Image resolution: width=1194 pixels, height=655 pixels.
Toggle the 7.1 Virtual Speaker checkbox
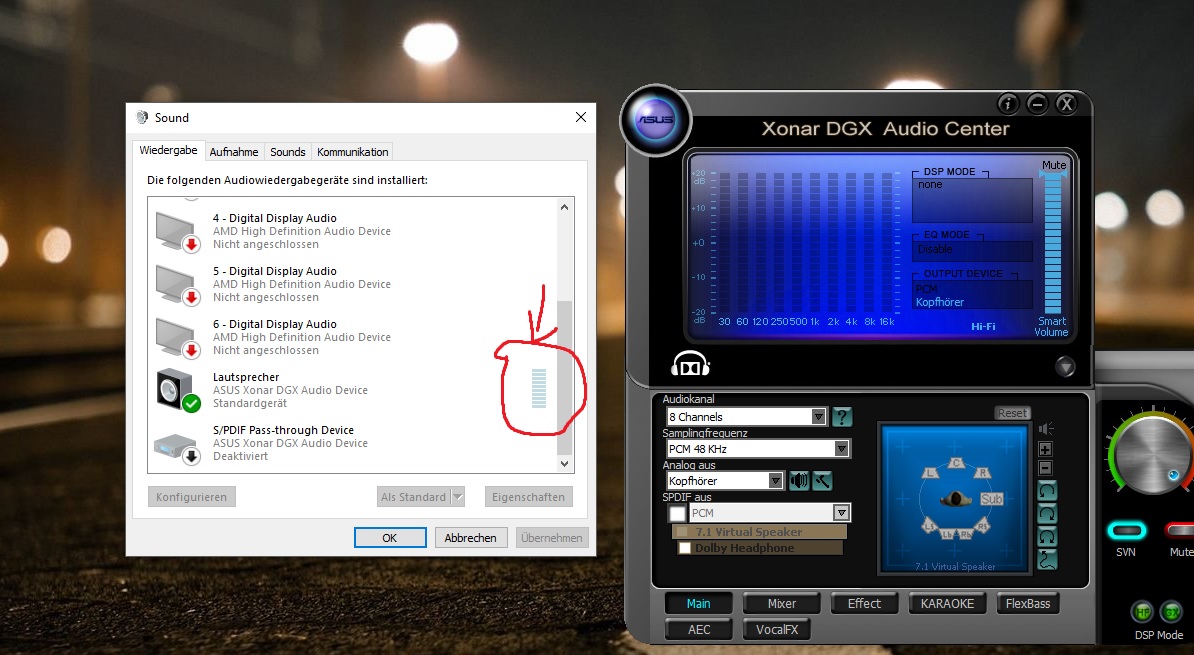[682, 532]
